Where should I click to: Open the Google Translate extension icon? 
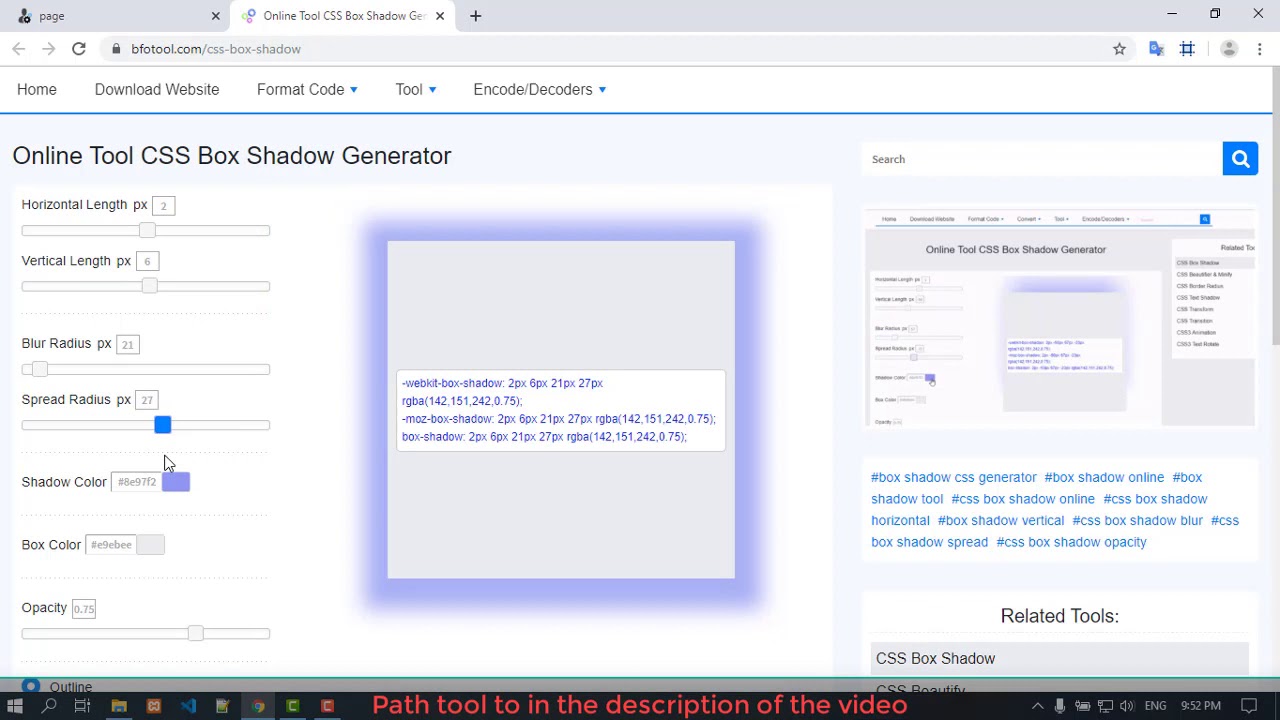[1157, 49]
